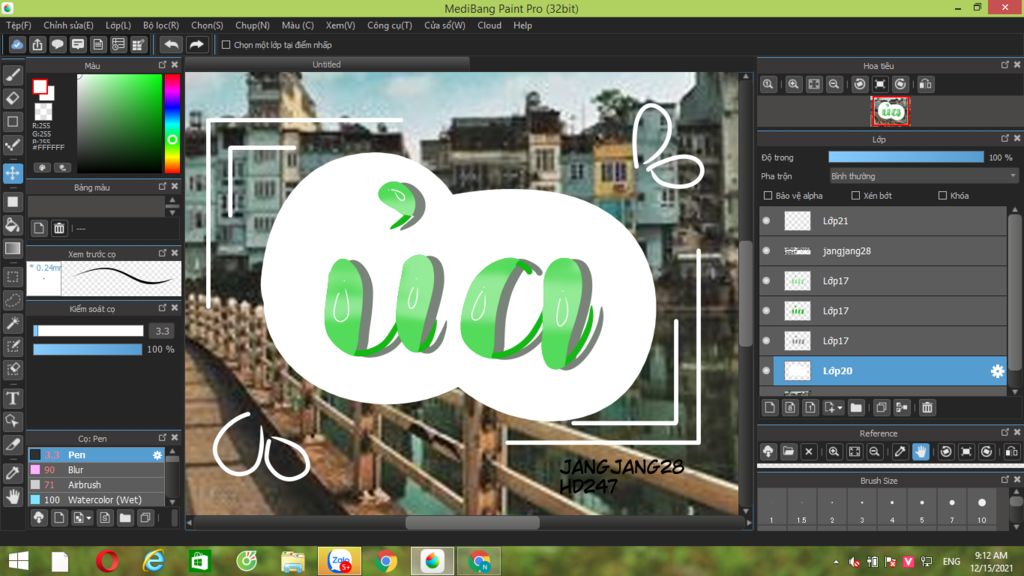Select the Eraser tool
The image size is (1024, 576).
click(12, 98)
